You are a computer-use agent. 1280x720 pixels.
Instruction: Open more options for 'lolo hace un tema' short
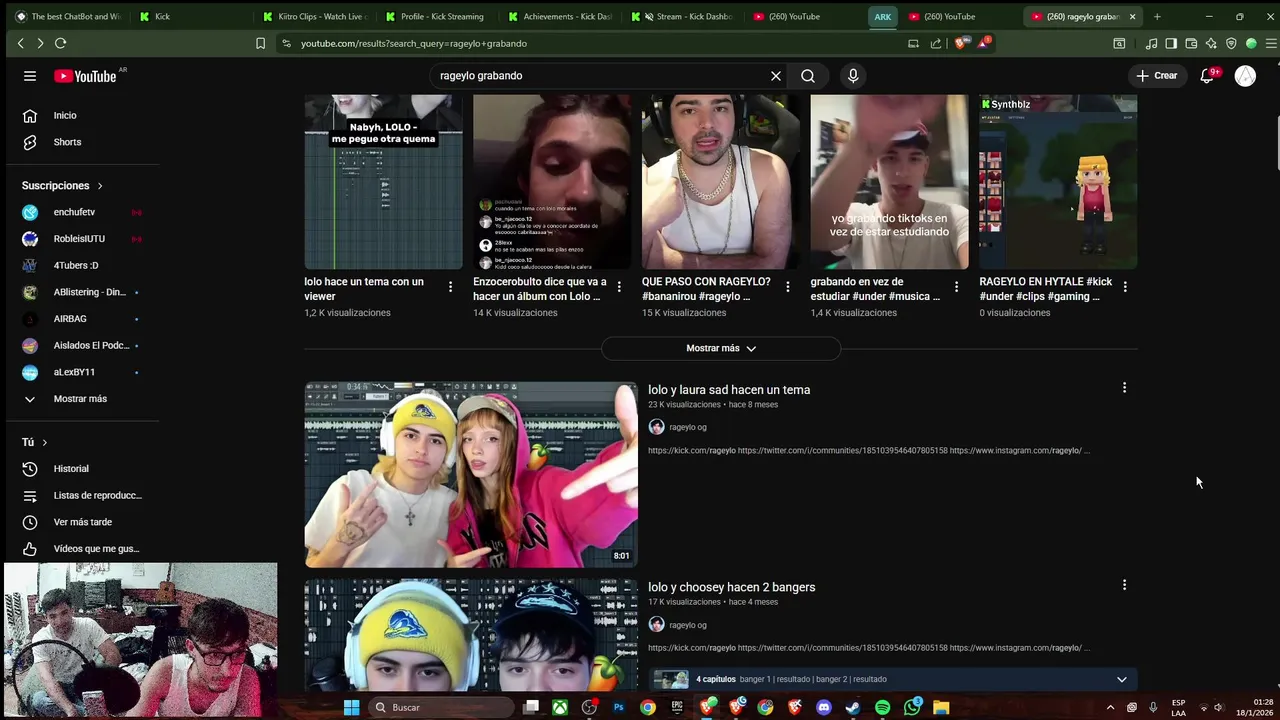(x=450, y=287)
